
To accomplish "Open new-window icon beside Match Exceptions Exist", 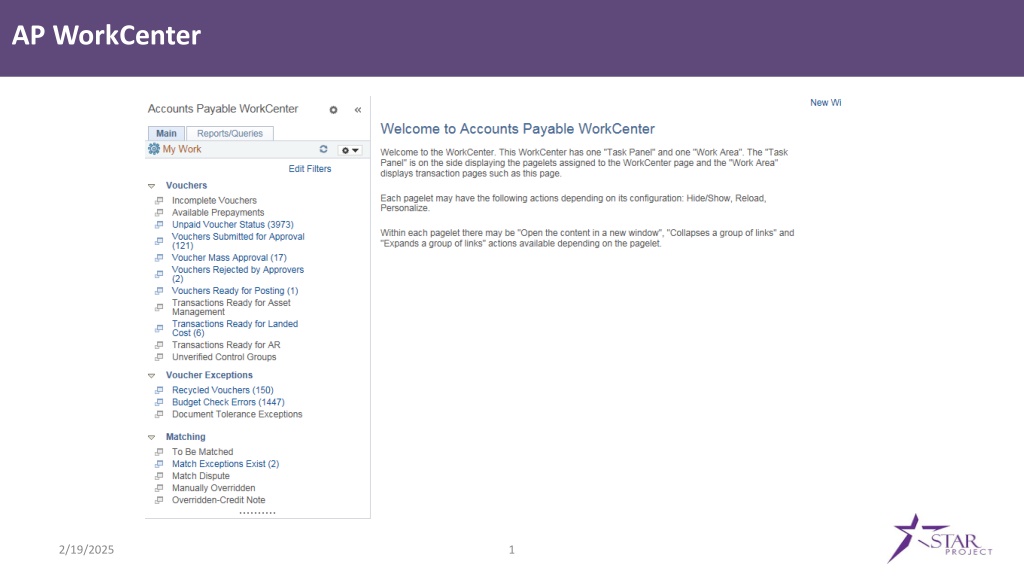I will coord(159,464).
